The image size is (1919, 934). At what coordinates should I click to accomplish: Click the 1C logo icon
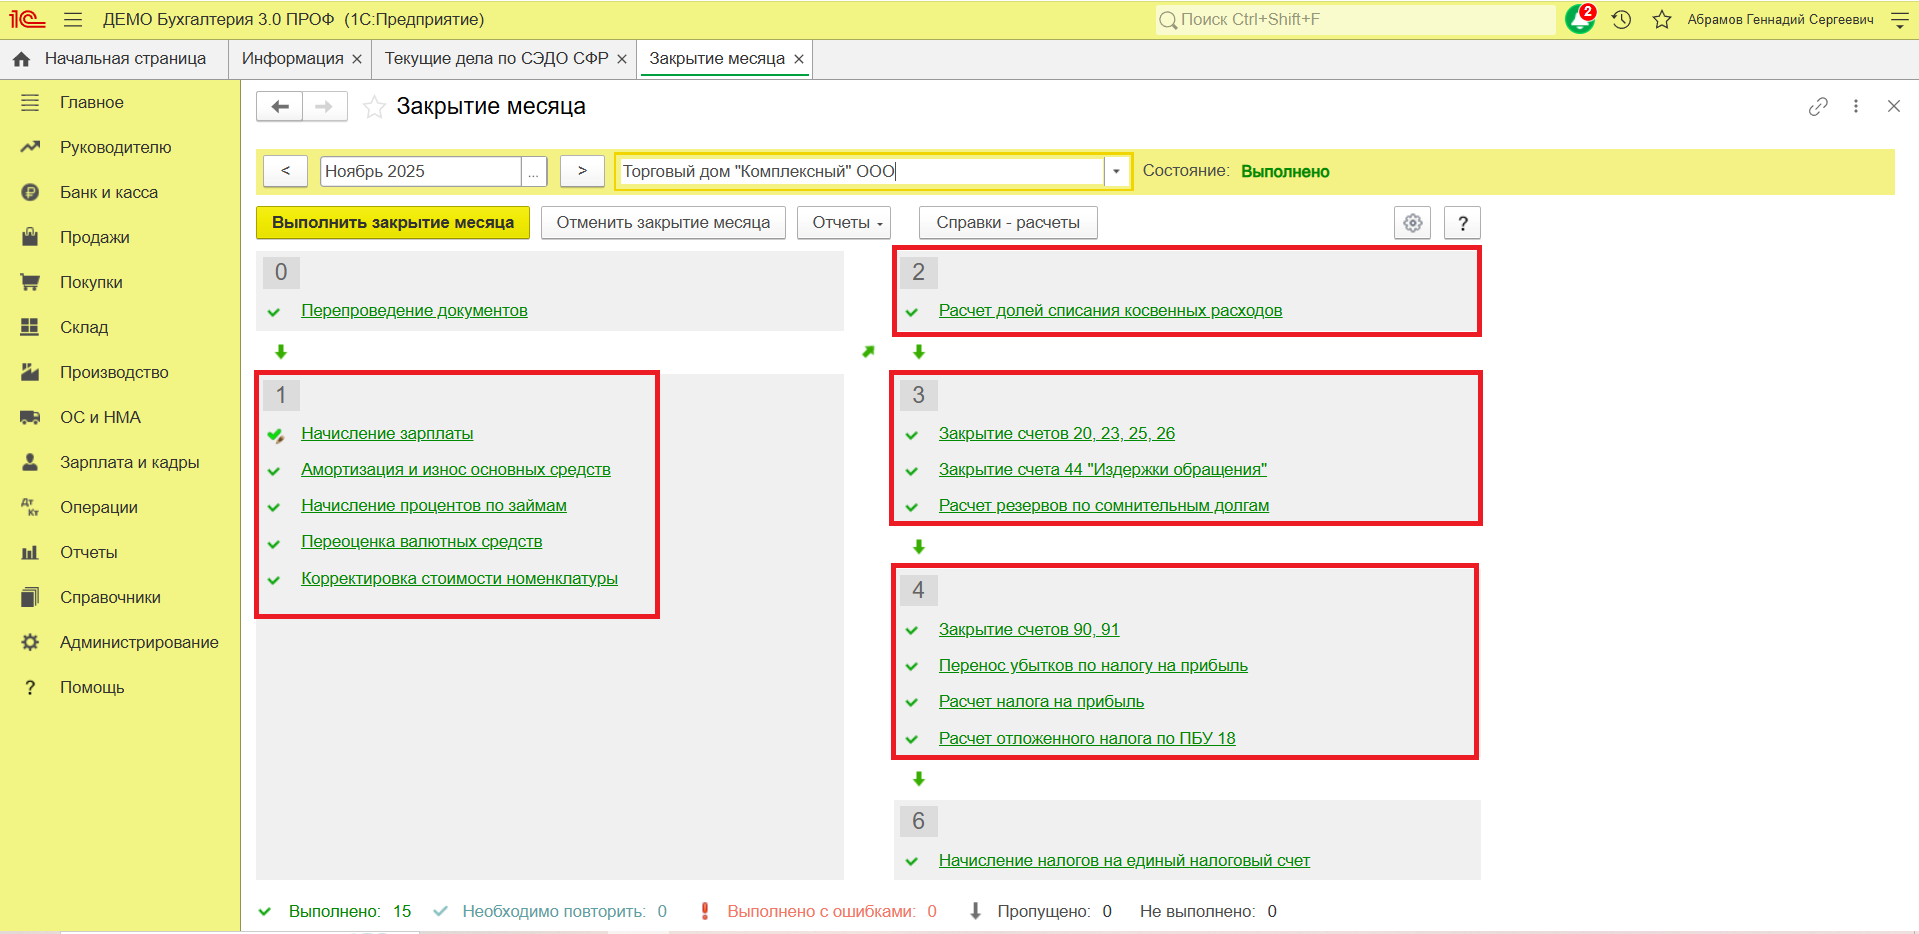tap(27, 19)
